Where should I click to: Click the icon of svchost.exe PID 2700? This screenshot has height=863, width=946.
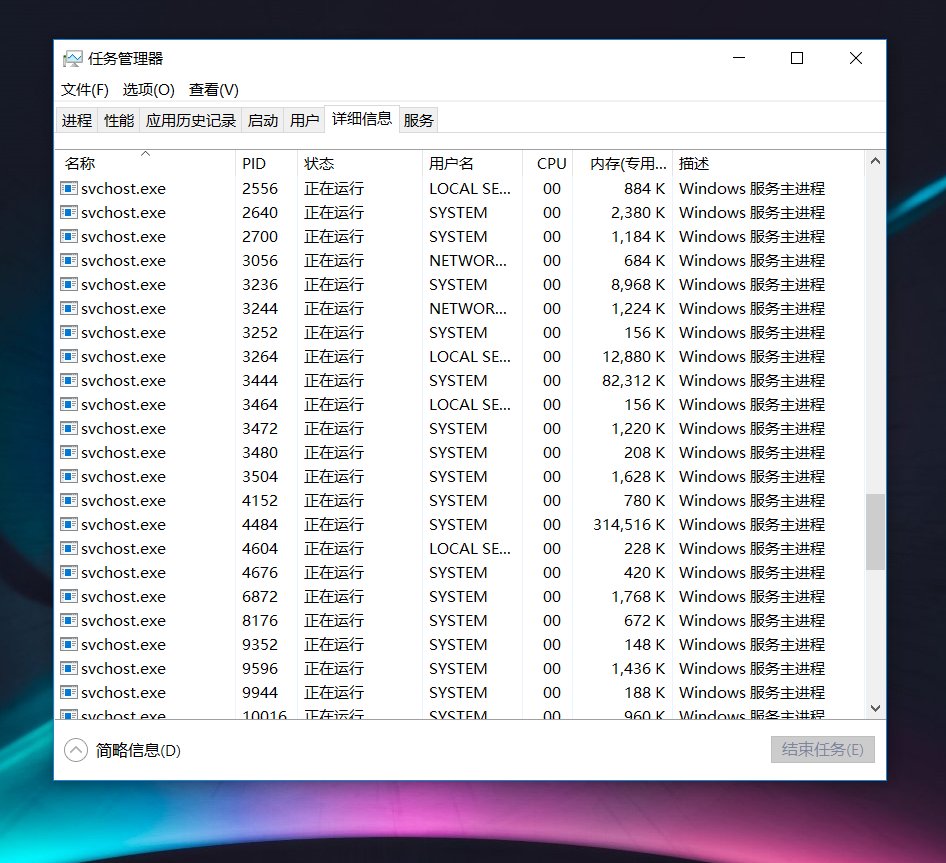tap(69, 237)
